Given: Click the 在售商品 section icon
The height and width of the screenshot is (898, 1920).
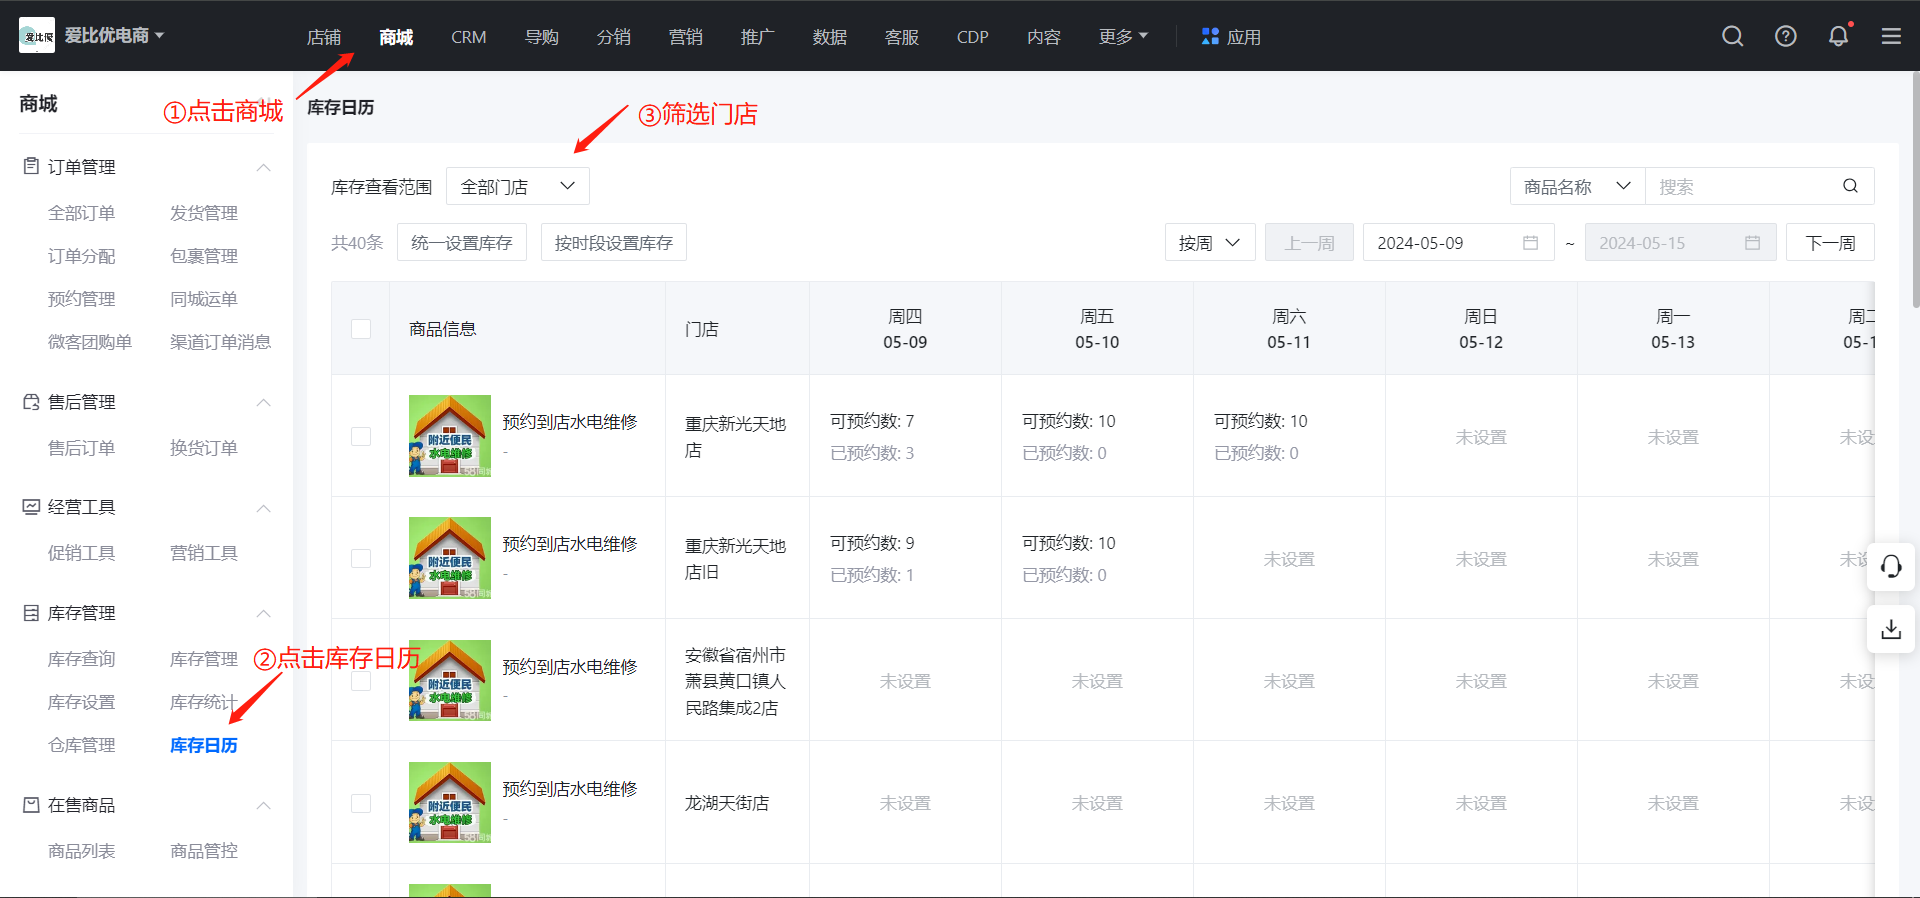Looking at the screenshot, I should (x=31, y=804).
